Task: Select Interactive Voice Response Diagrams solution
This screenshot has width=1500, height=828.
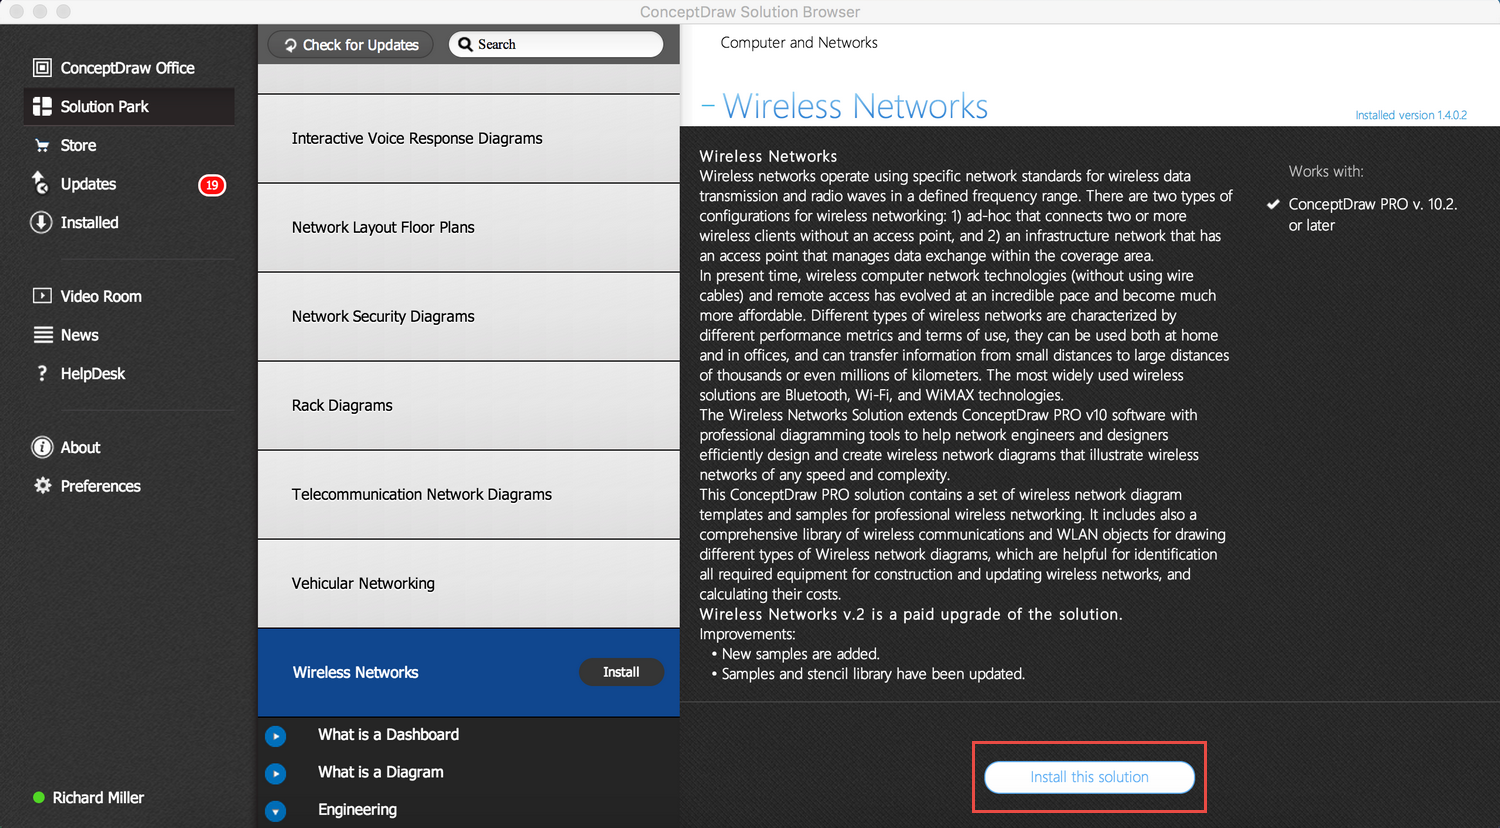Action: pyautogui.click(x=469, y=138)
